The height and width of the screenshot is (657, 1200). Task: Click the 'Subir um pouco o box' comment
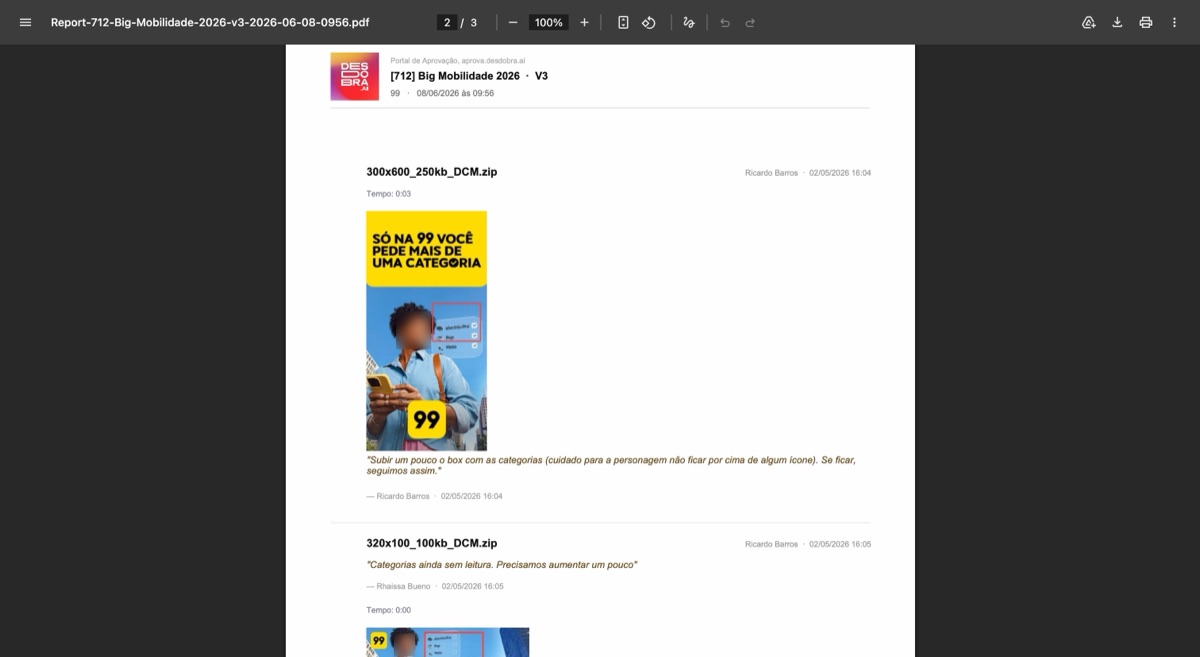point(611,465)
